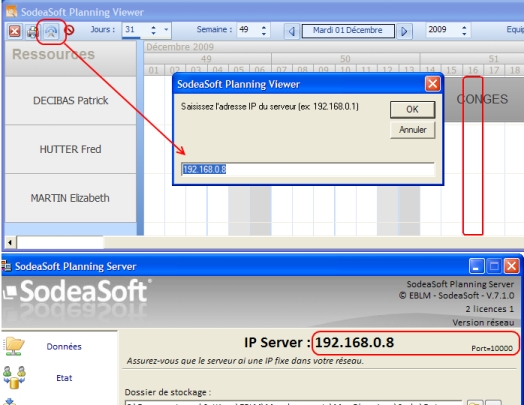Image resolution: width=524 pixels, height=405 pixels.
Task: Open Etat users icon in server sidebar
Action: pos(14,378)
